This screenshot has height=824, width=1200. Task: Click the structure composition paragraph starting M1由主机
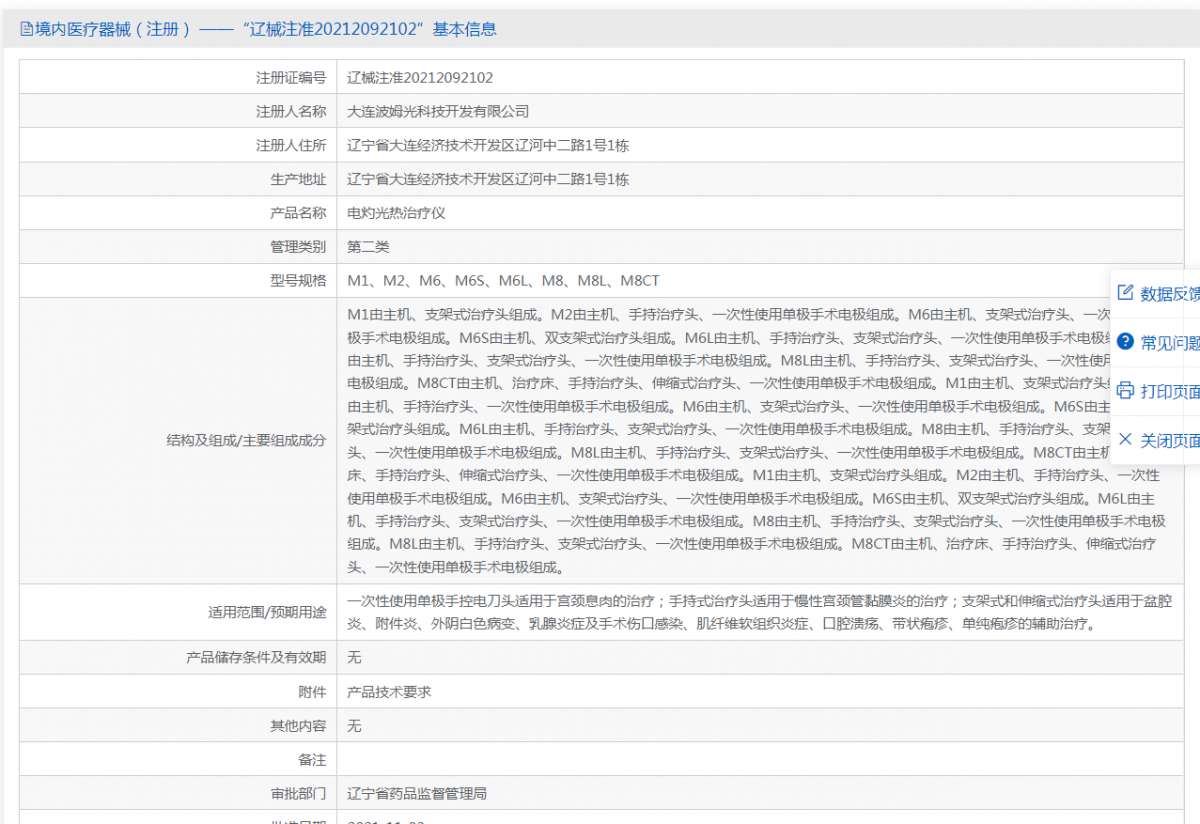[757, 440]
